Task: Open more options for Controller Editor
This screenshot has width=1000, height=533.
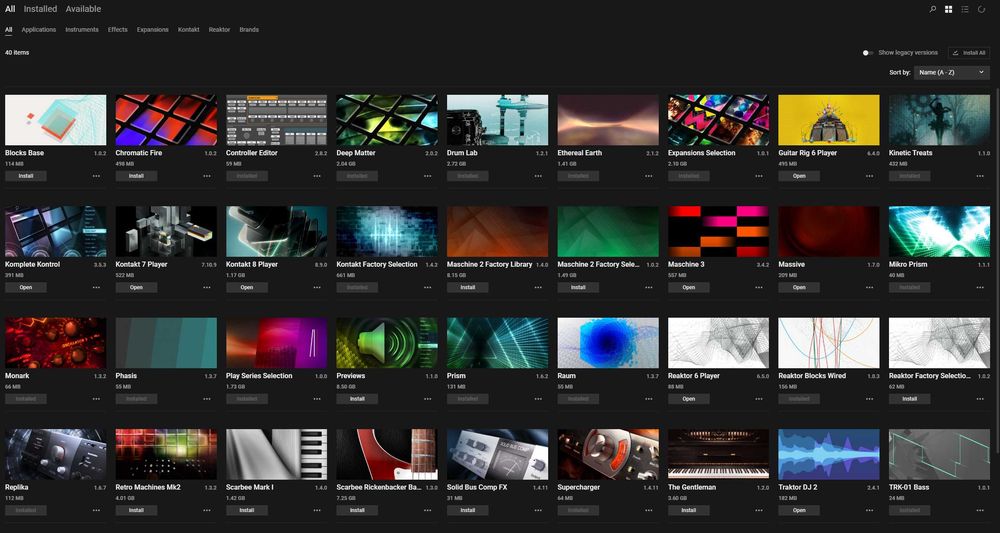Action: (317, 176)
